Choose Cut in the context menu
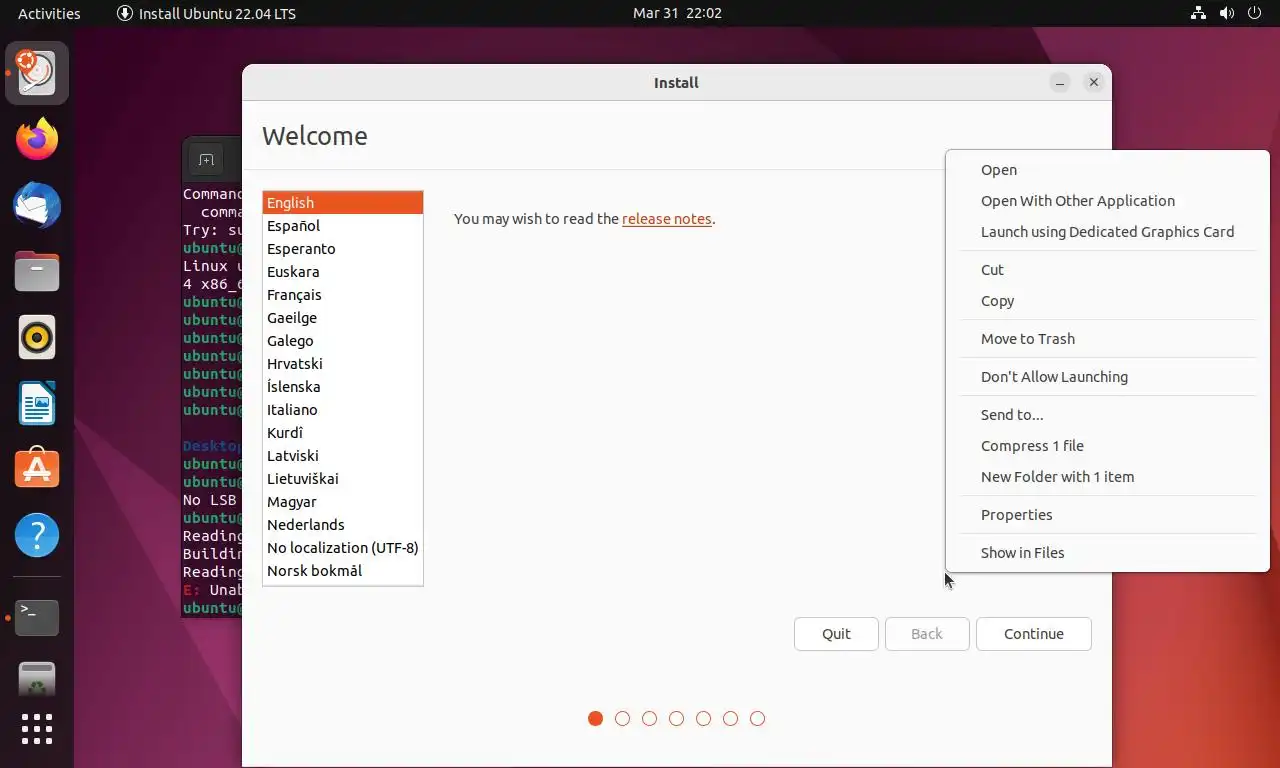The height and width of the screenshot is (768, 1280). coord(1107,270)
